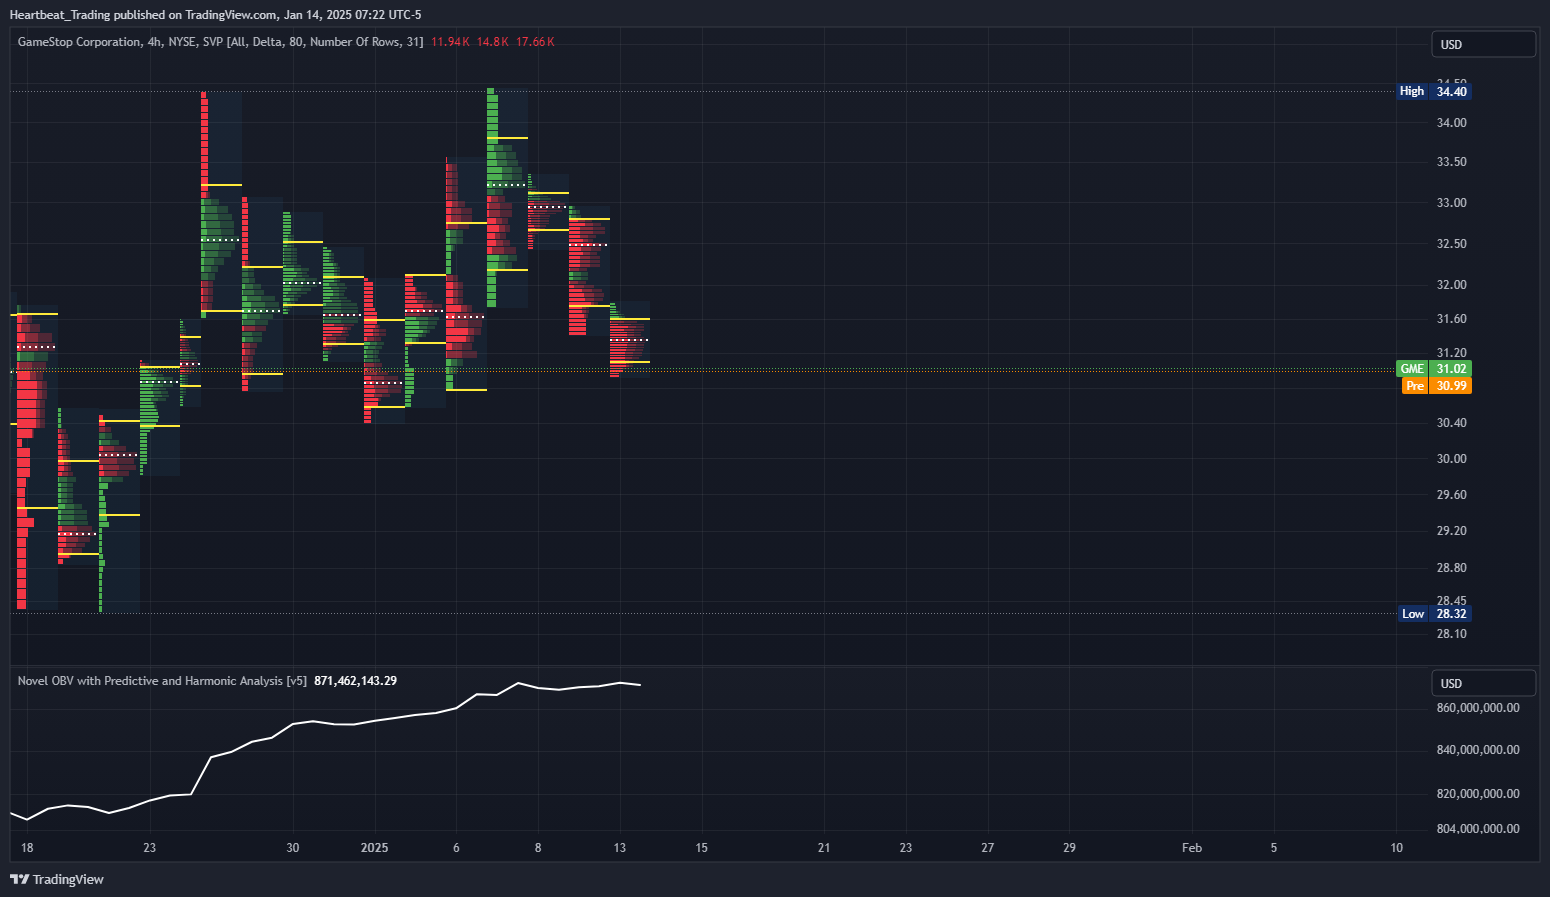1550x897 pixels.
Task: Click the 34.00 price axis label
Action: (x=1452, y=123)
